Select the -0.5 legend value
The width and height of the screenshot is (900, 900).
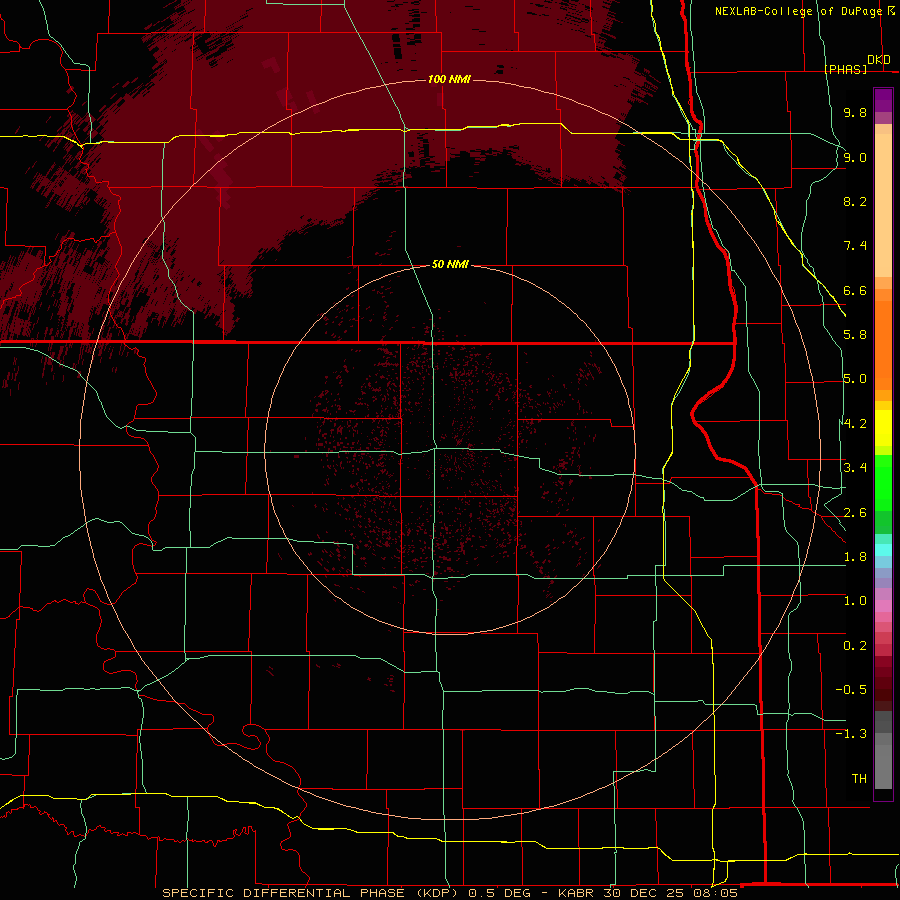click(x=851, y=690)
